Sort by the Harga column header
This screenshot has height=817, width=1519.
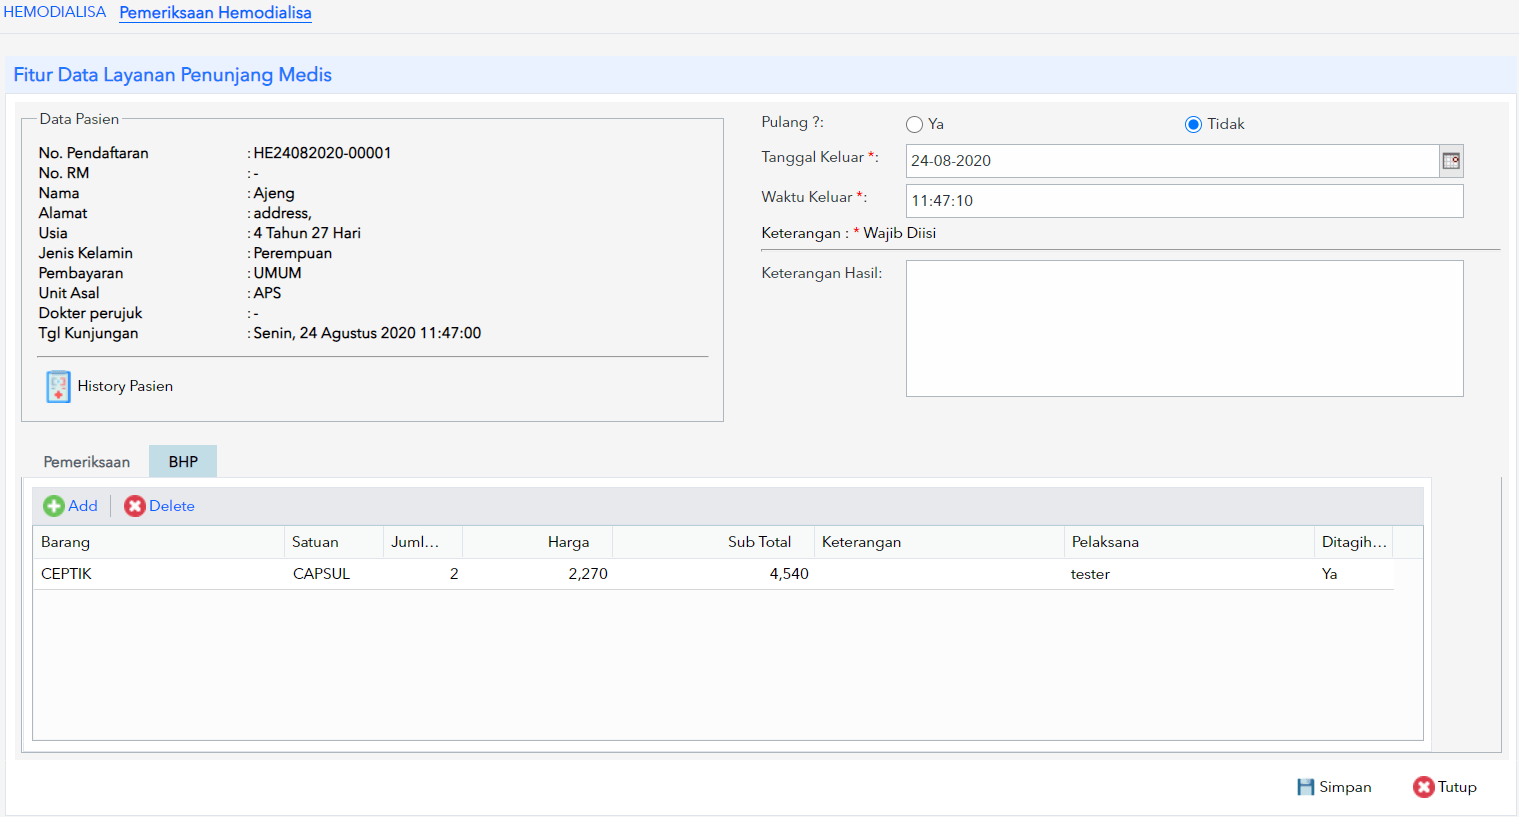pyautogui.click(x=538, y=542)
